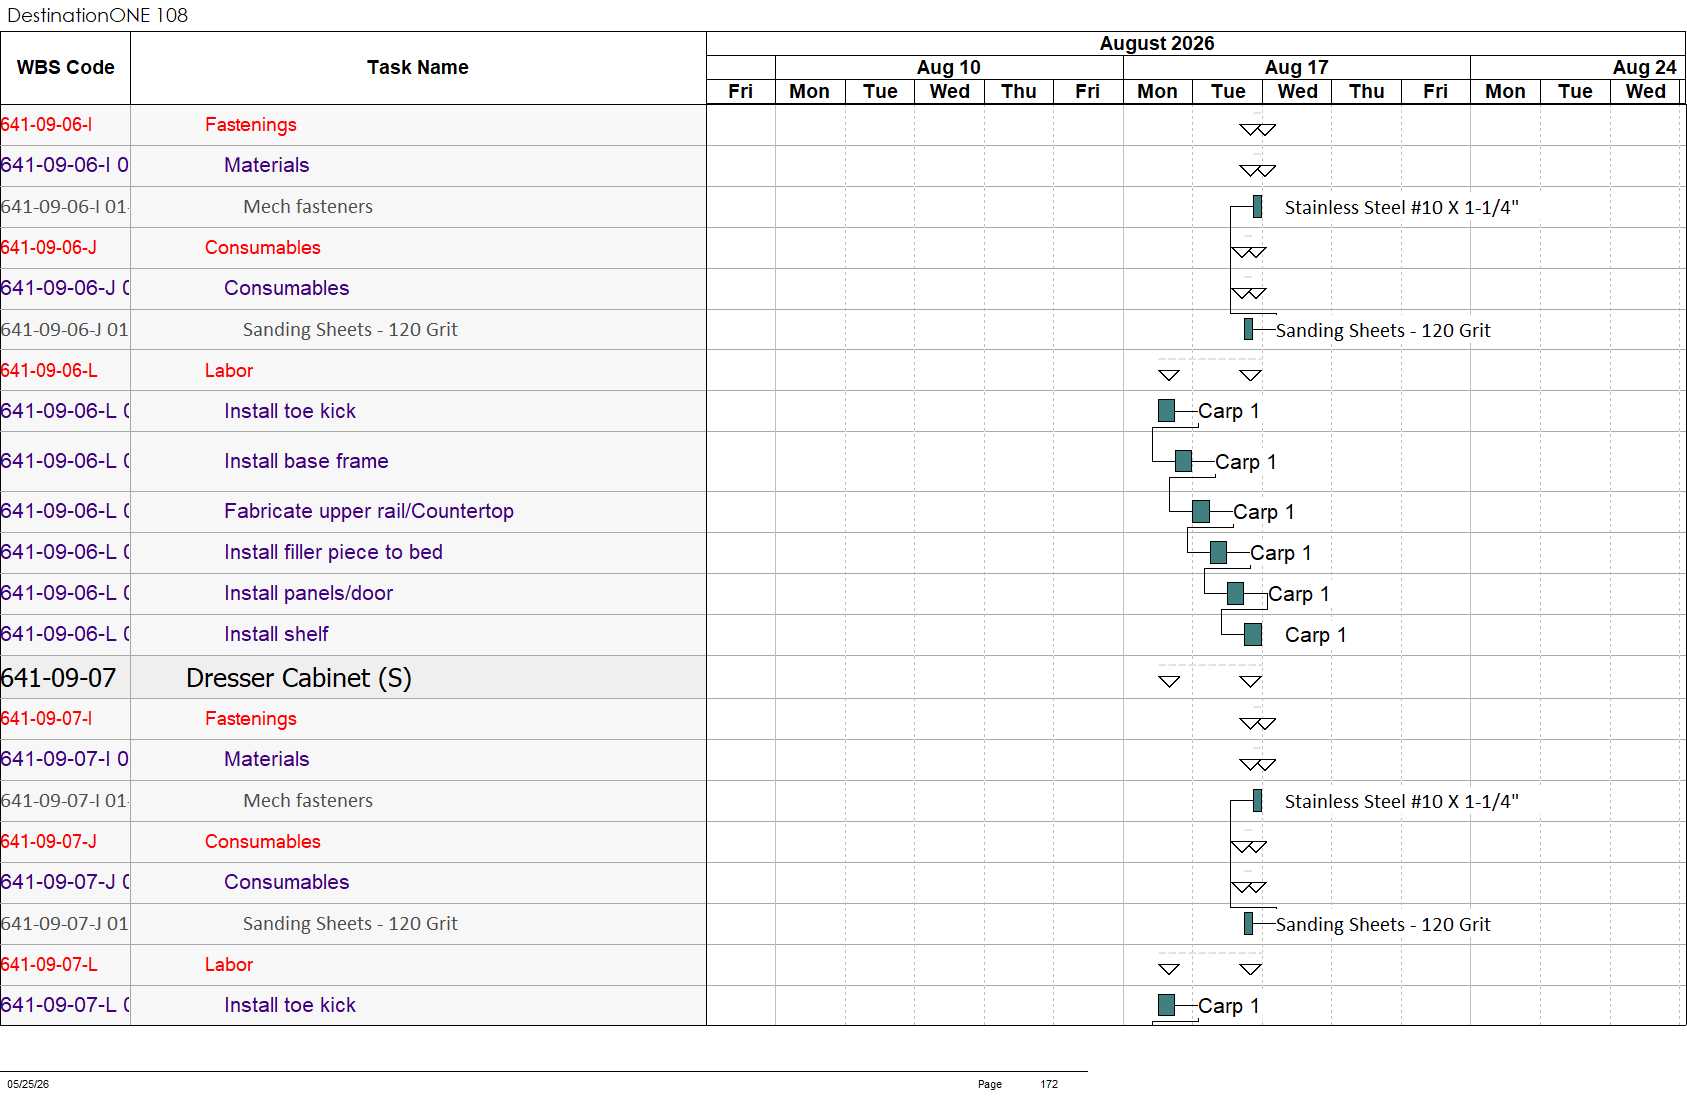Select the Aug 17 week header
This screenshot has width=1687, height=1097.
(x=1297, y=67)
